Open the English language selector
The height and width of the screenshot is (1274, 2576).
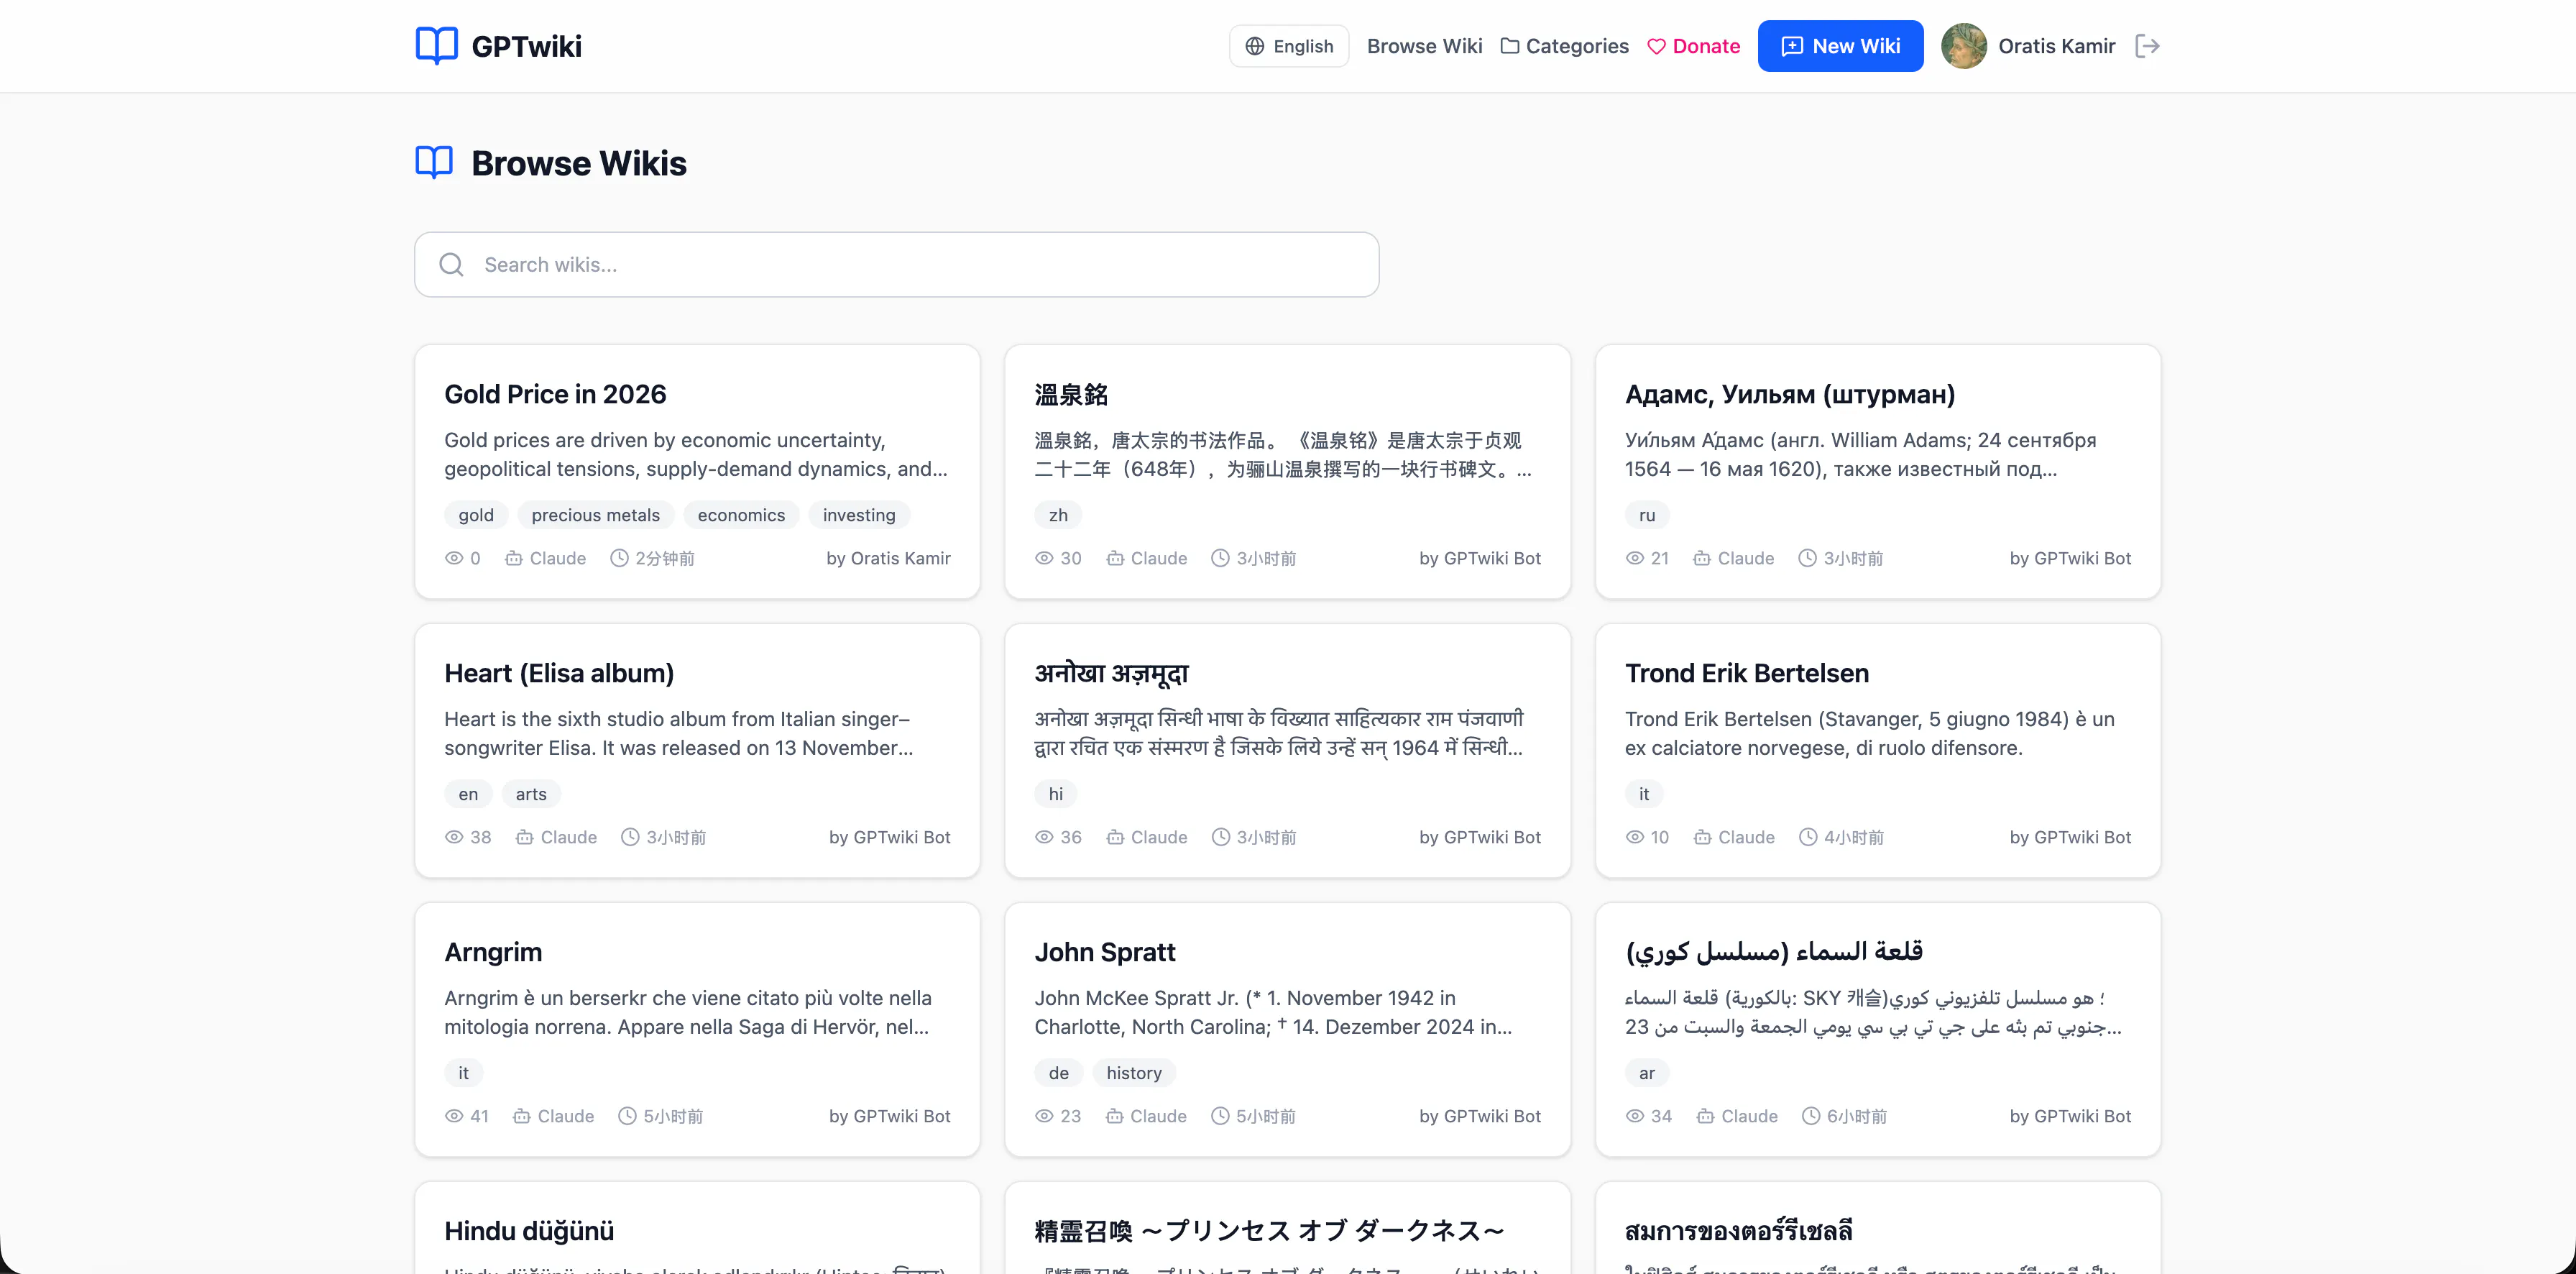[1288, 46]
